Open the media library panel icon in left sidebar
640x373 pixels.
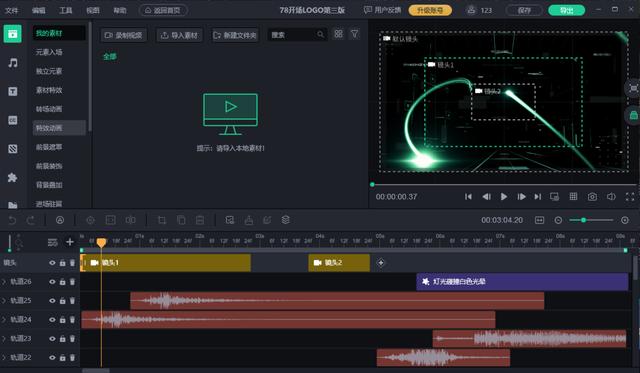click(x=13, y=34)
